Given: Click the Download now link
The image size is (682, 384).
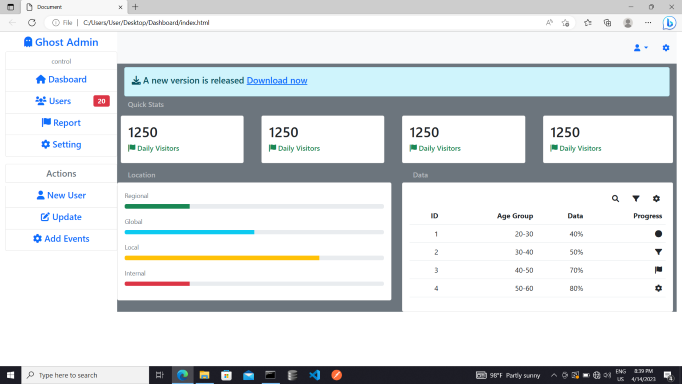Looking at the screenshot, I should [x=277, y=80].
